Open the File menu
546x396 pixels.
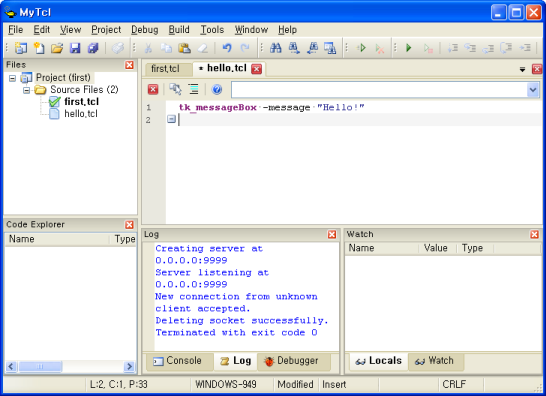[x=15, y=30]
